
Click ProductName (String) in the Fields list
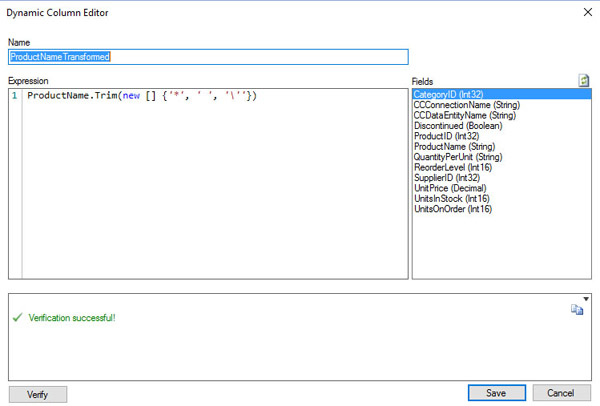pyautogui.click(x=455, y=147)
